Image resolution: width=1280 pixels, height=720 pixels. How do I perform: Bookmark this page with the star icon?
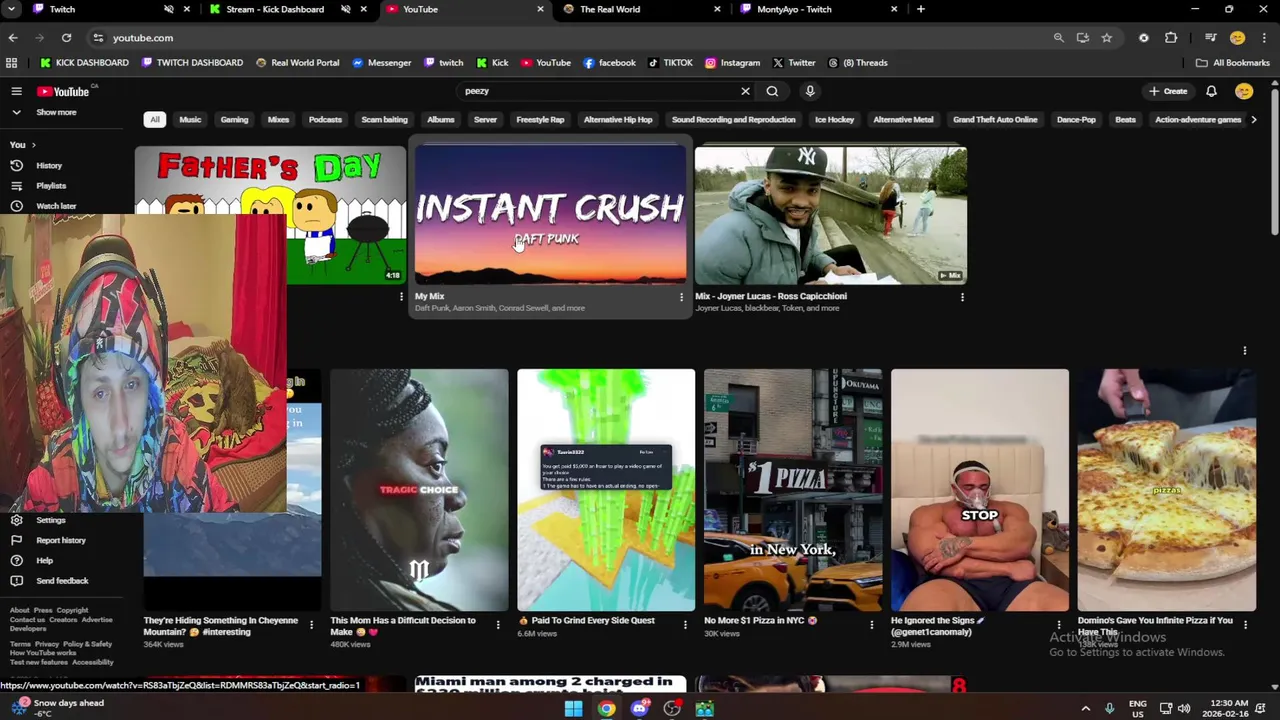tap(1106, 38)
